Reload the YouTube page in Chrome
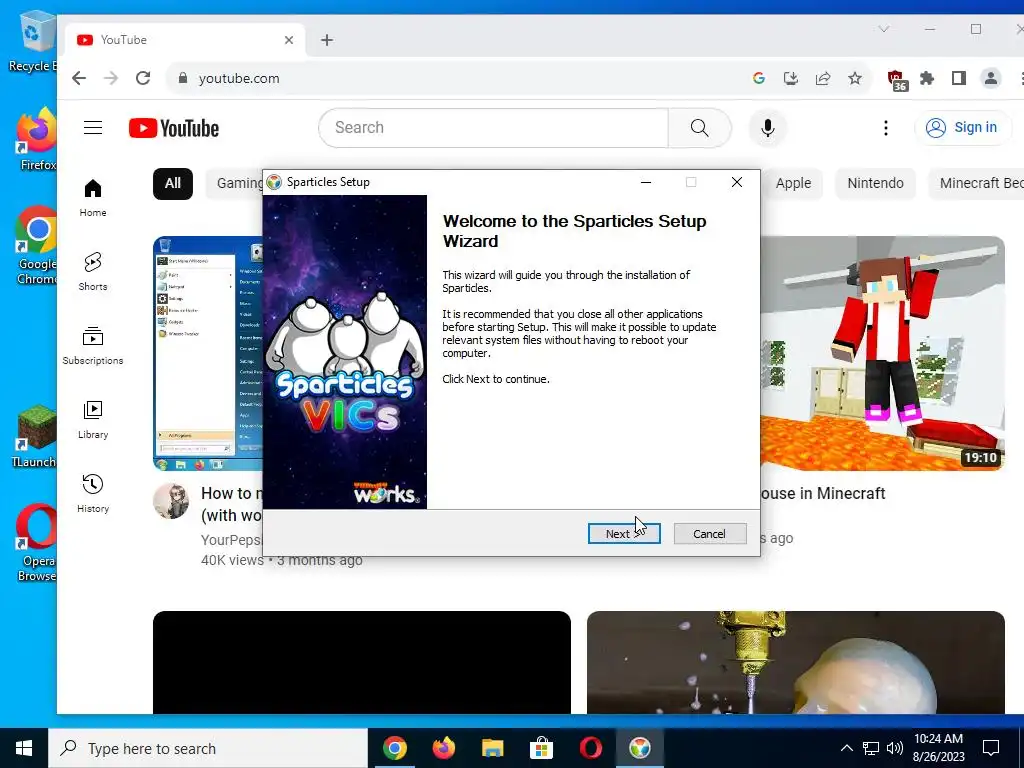Screen dimensions: 1024x768 (x=143, y=78)
